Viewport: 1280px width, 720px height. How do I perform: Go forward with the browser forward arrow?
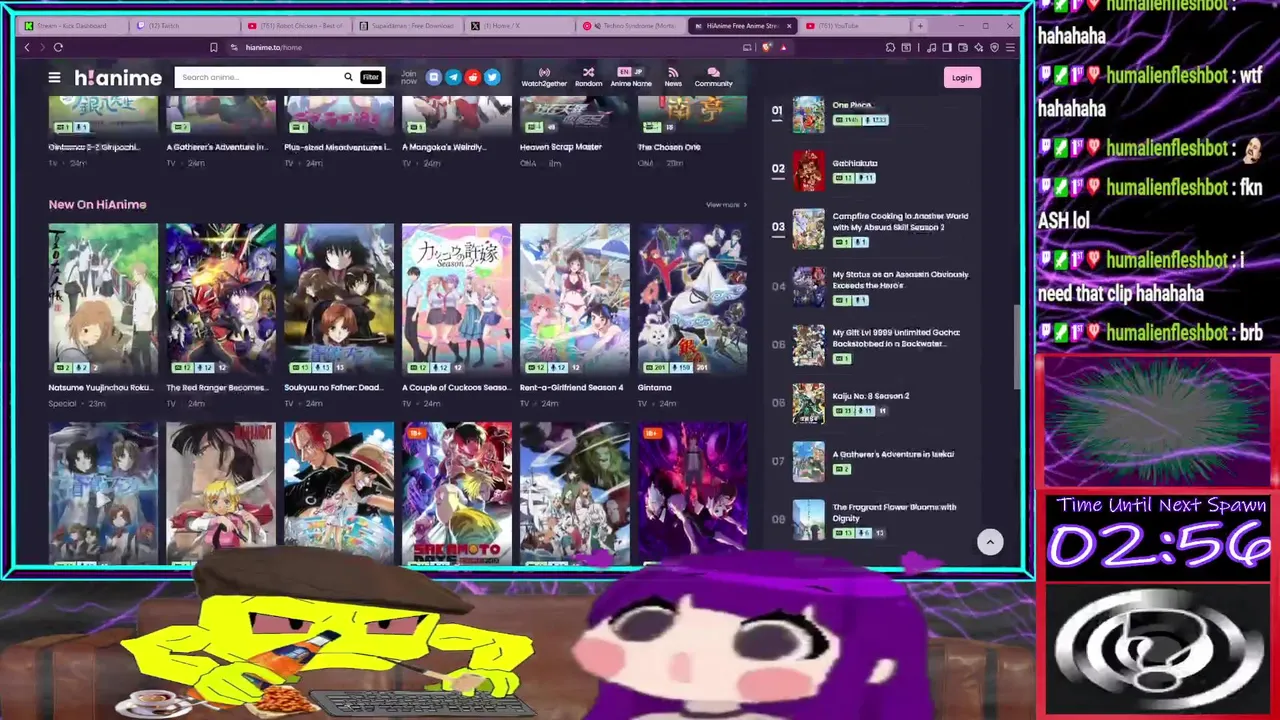tap(42, 47)
